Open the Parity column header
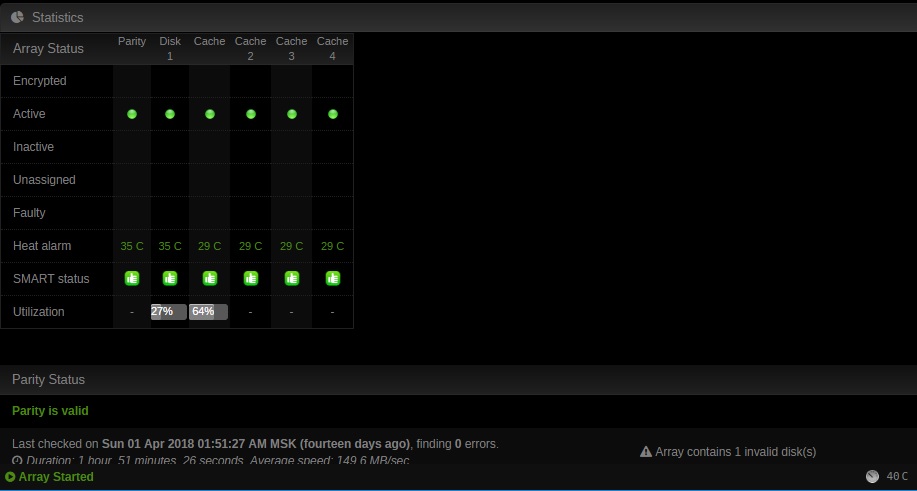This screenshot has height=491, width=917. point(132,42)
